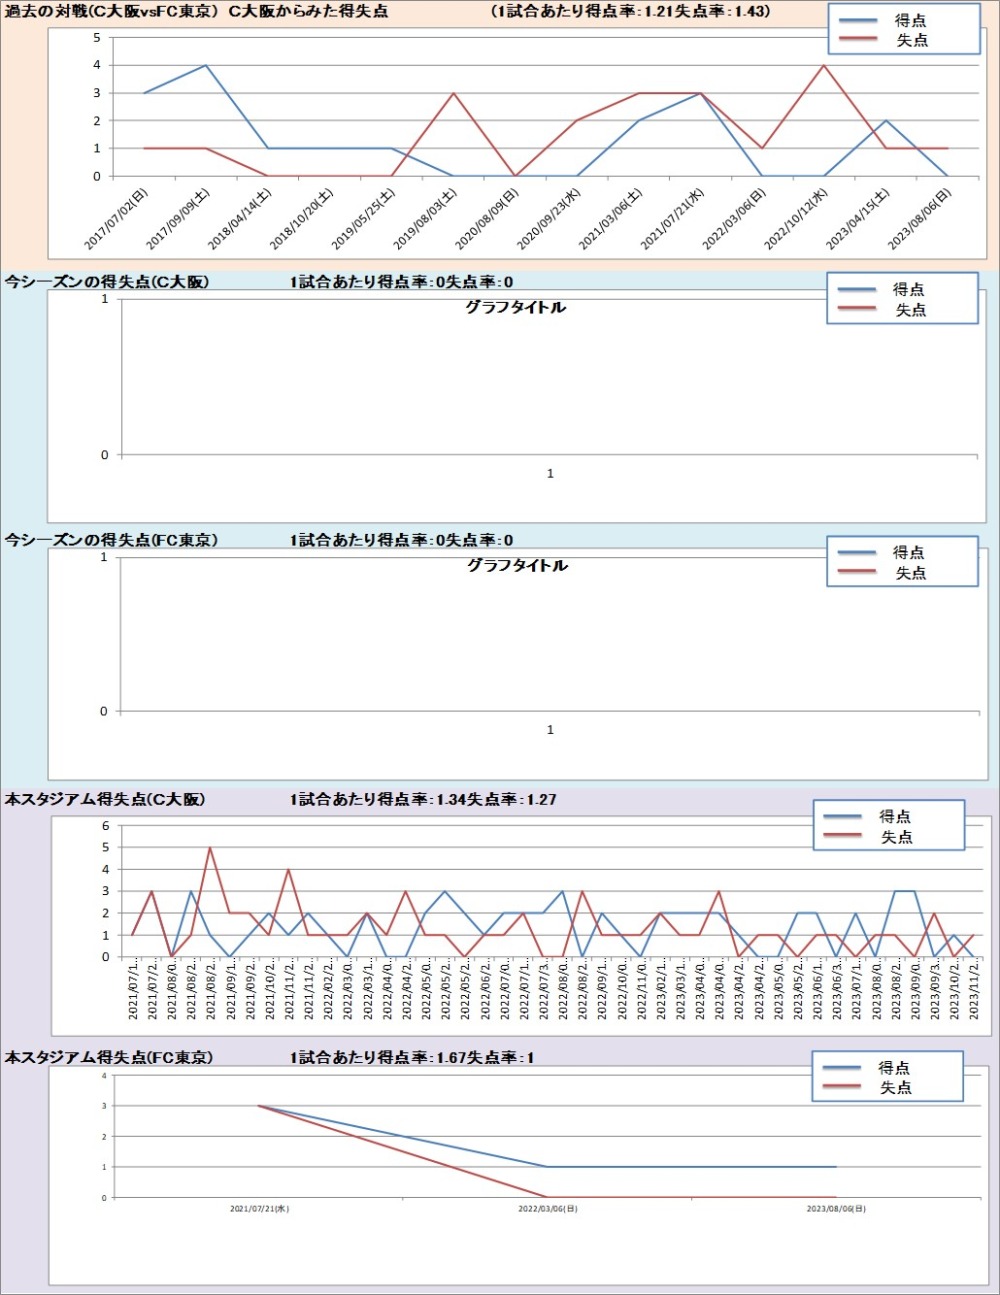The height and width of the screenshot is (1295, 1000).
Task: Click the blue 得点 legend line in the top chart
Action: 858,21
